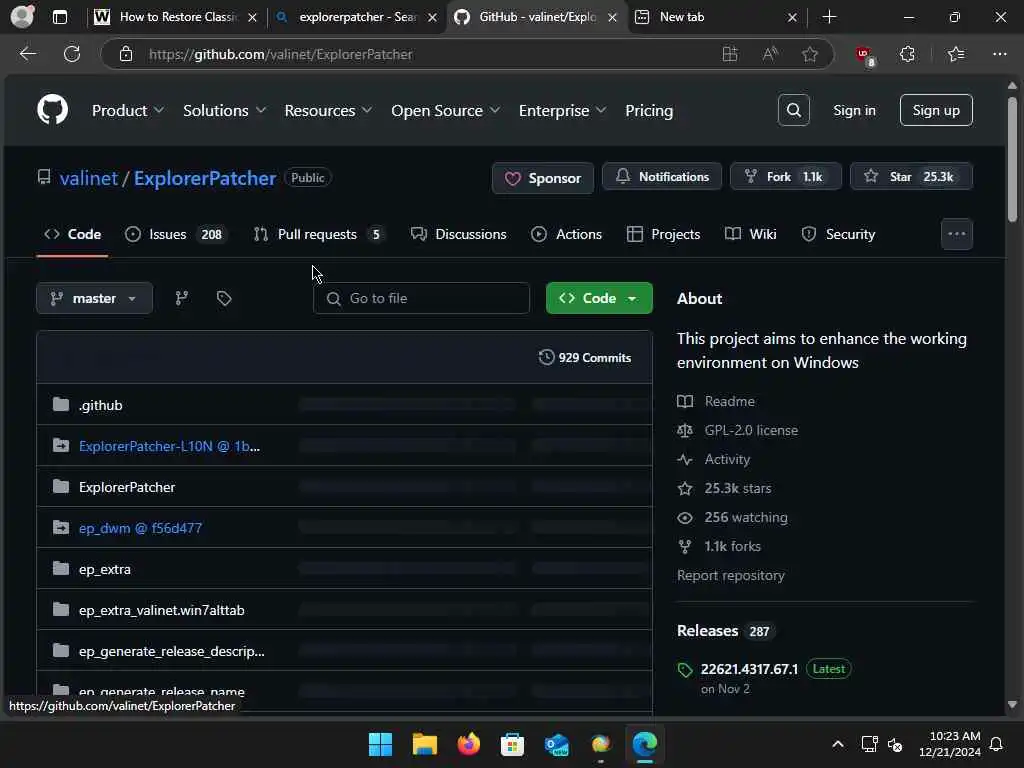Click the browser profile avatar

22,16
